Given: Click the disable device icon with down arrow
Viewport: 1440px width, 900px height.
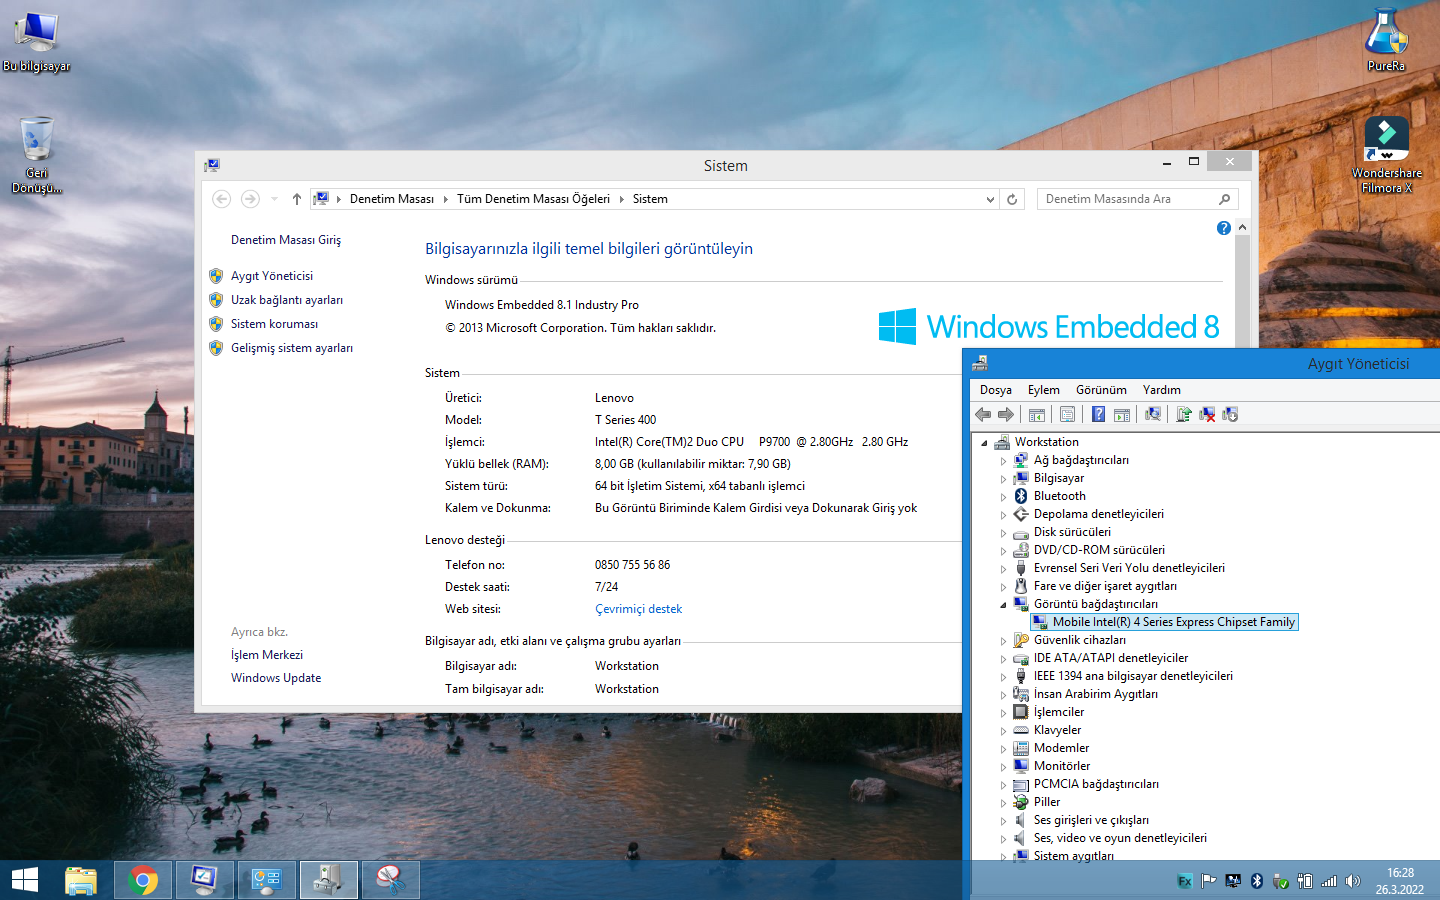Looking at the screenshot, I should (1230, 414).
